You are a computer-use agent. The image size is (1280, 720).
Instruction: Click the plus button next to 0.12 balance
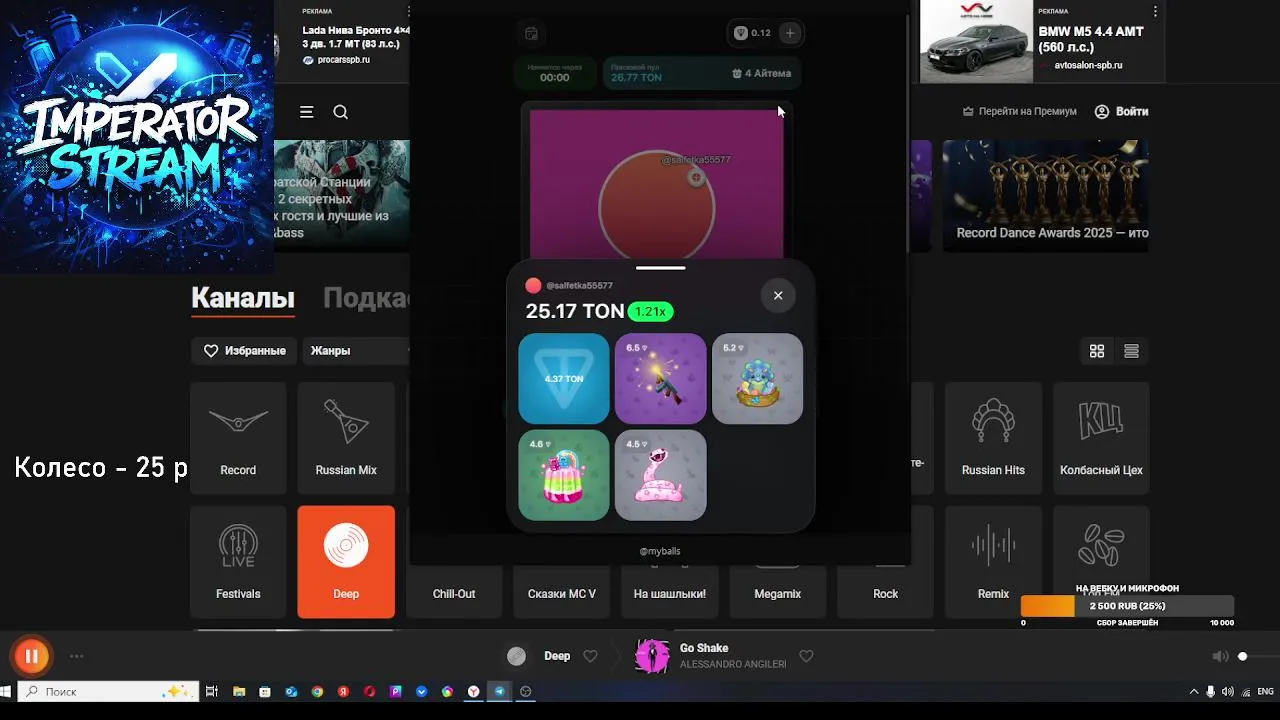790,33
